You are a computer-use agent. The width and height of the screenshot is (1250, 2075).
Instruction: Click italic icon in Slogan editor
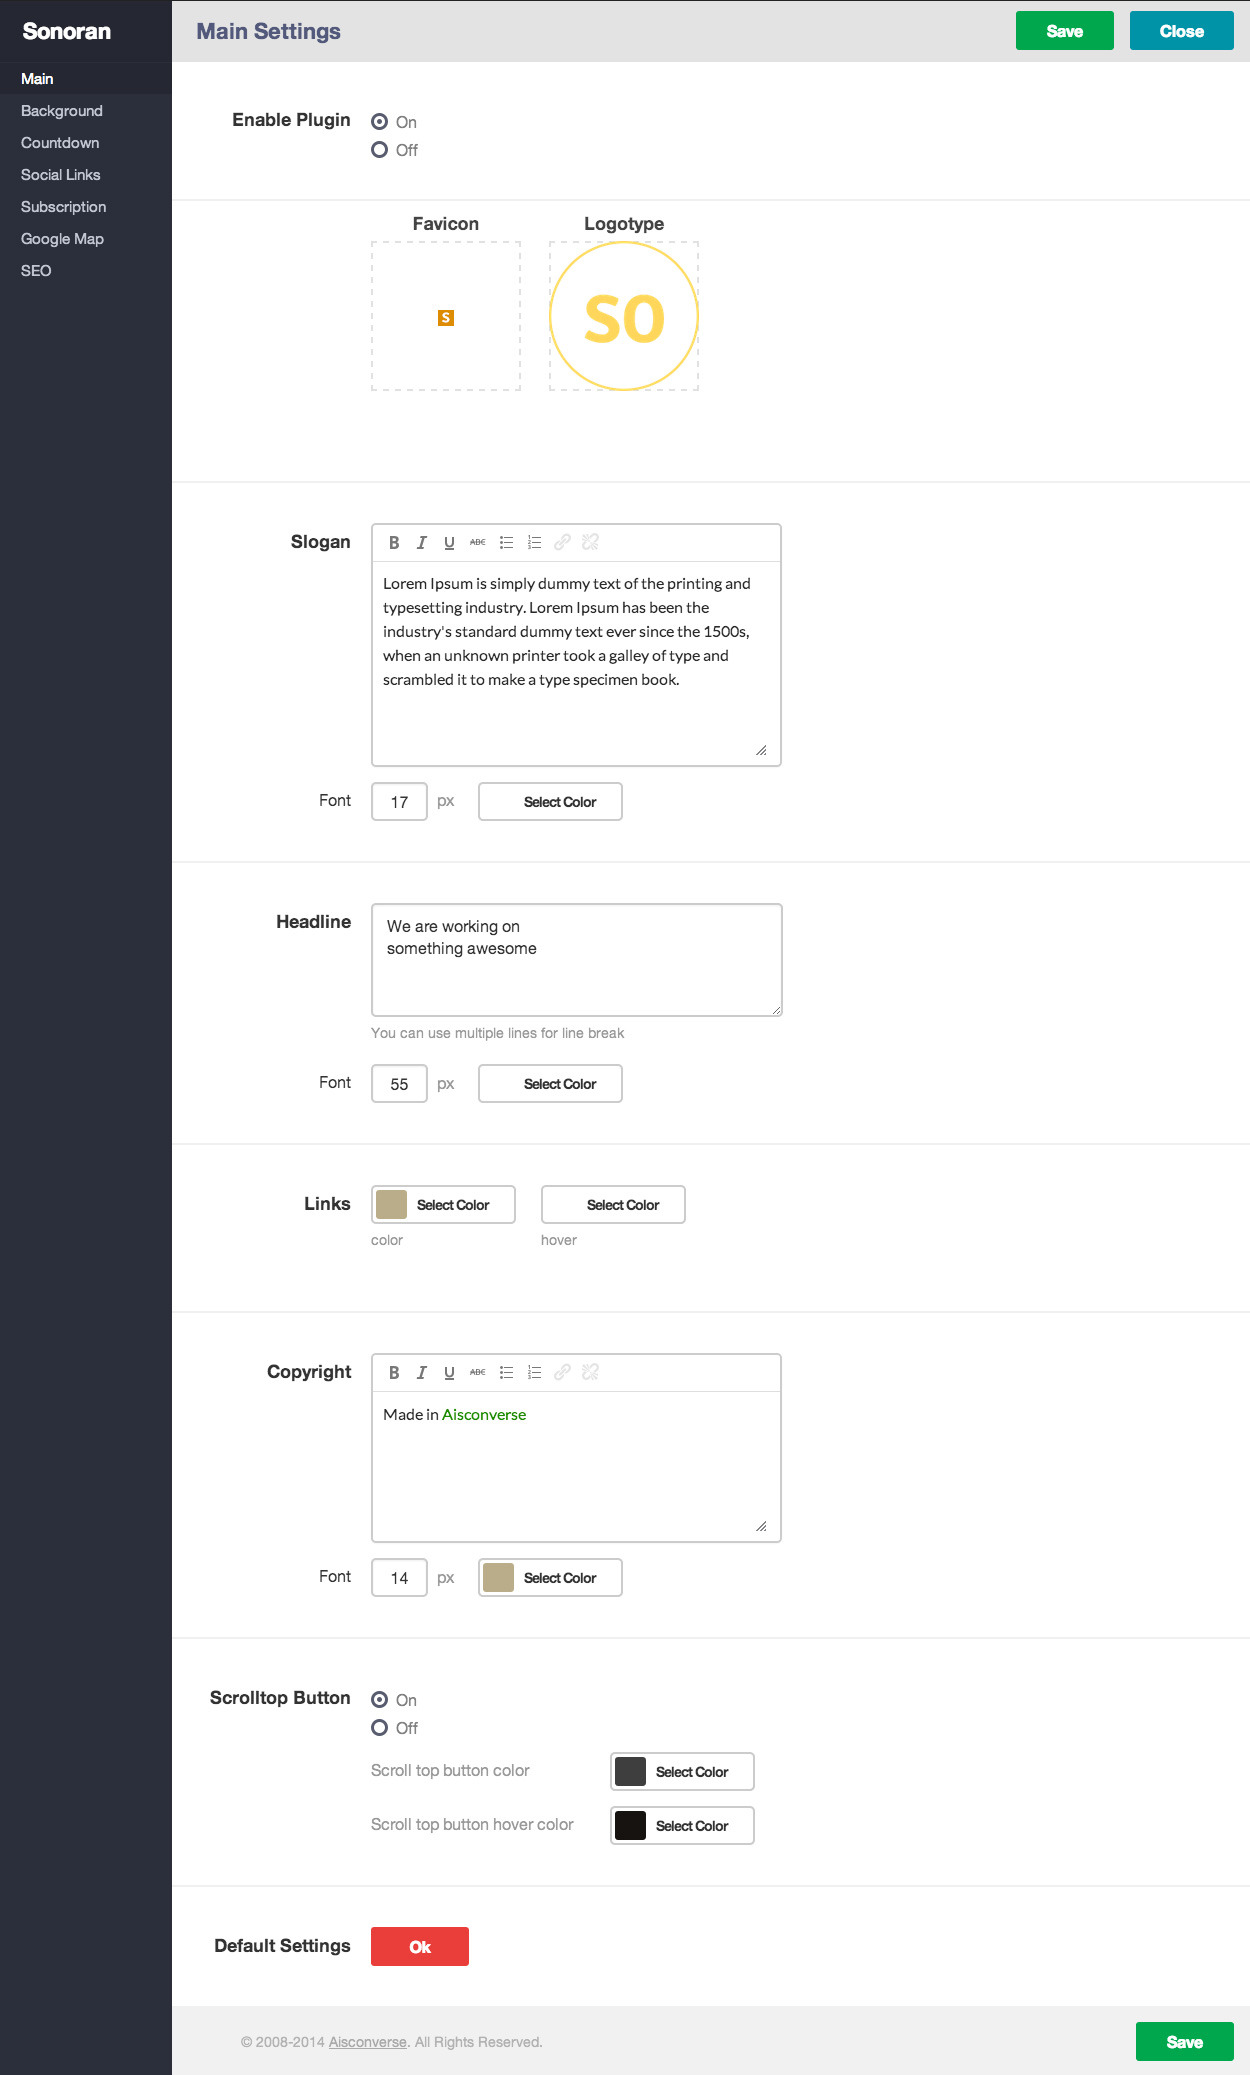[422, 543]
